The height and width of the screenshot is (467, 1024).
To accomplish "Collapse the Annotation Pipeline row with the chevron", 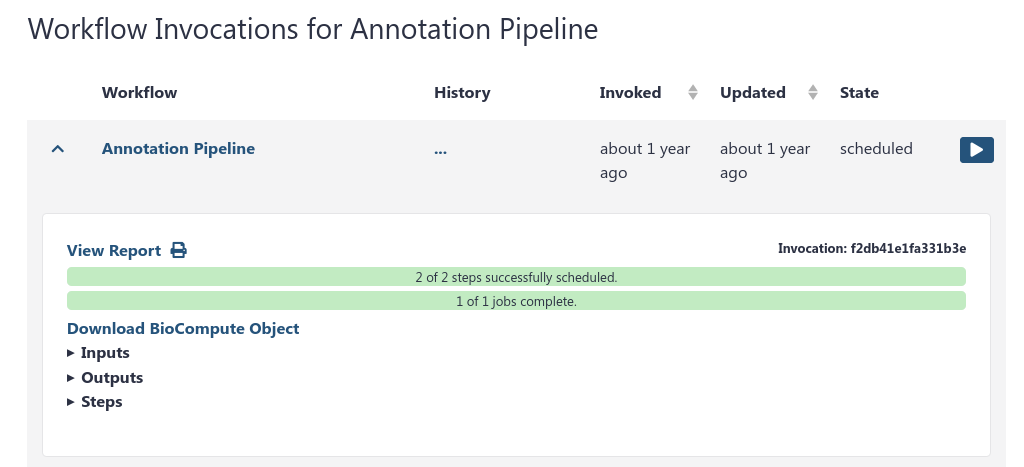I will (x=58, y=149).
